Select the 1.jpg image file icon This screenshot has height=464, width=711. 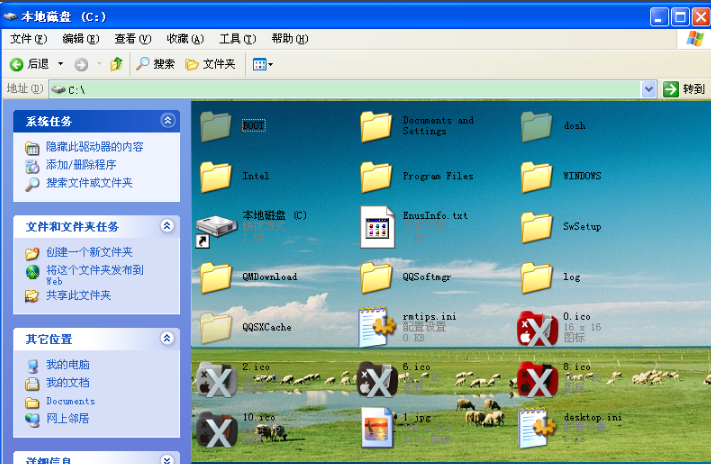click(377, 428)
